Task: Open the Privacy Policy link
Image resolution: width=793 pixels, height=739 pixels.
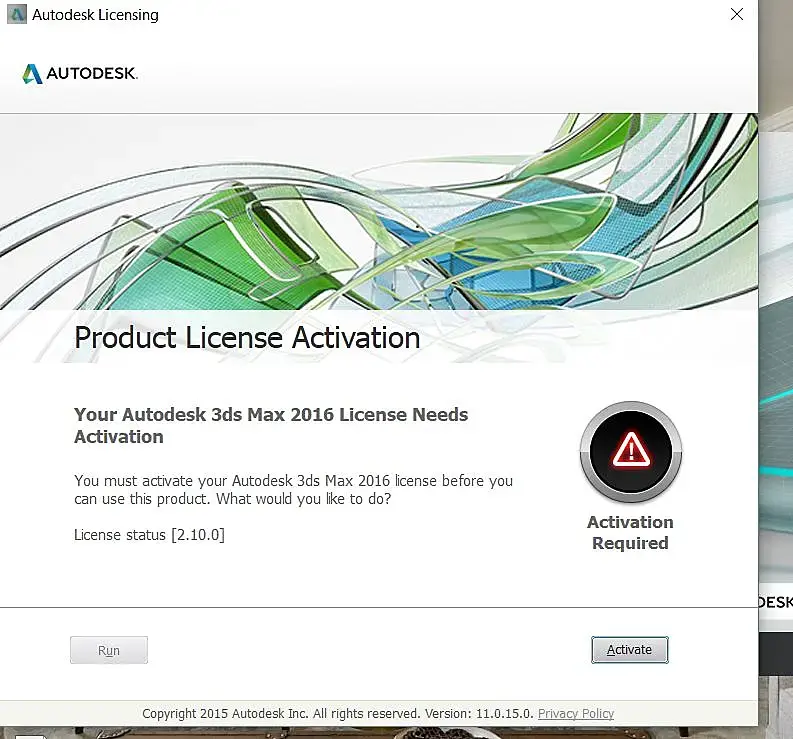Action: pos(576,713)
